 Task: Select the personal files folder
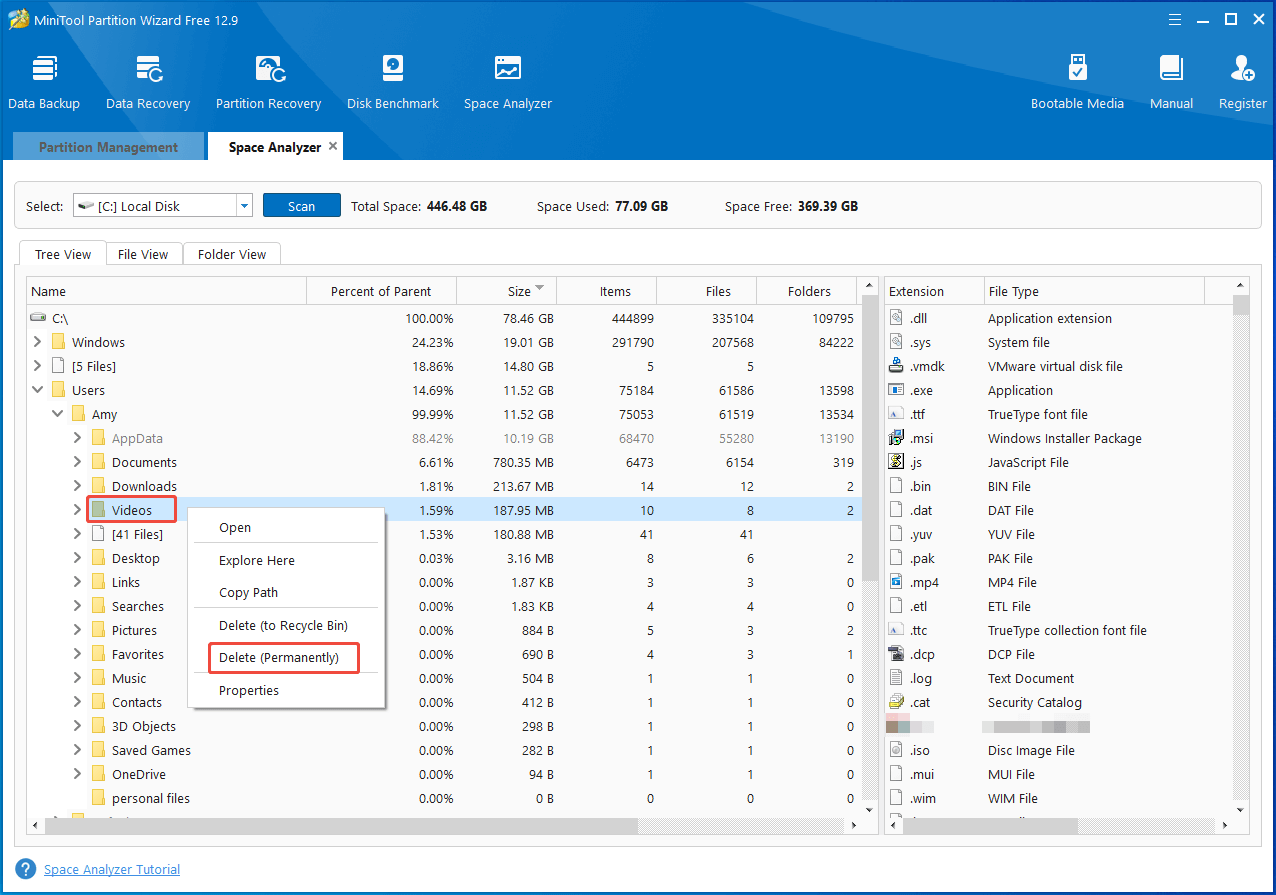[444, 798]
